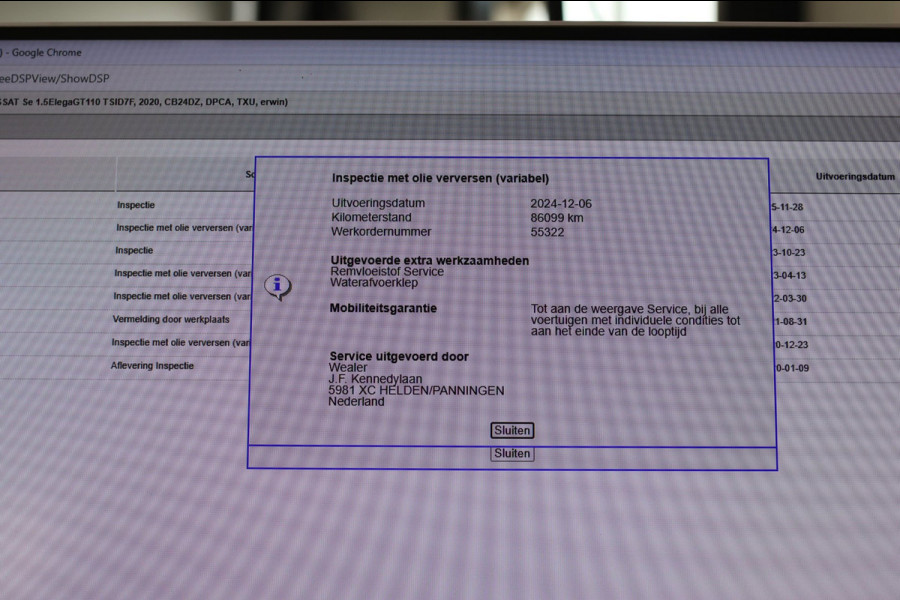The image size is (900, 600).
Task: Click the 'Werkordernummer' label
Action: pyautogui.click(x=381, y=232)
